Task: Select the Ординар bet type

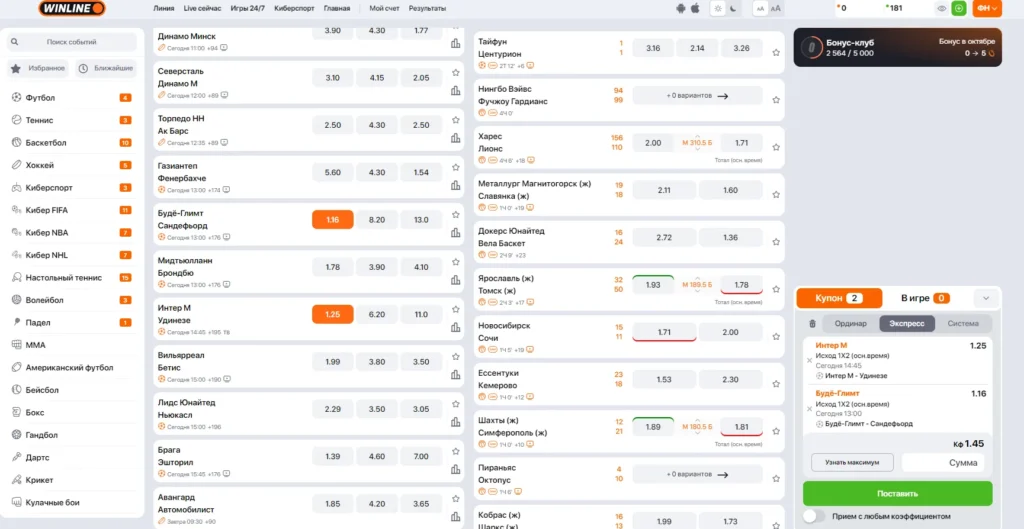Action: click(850, 323)
